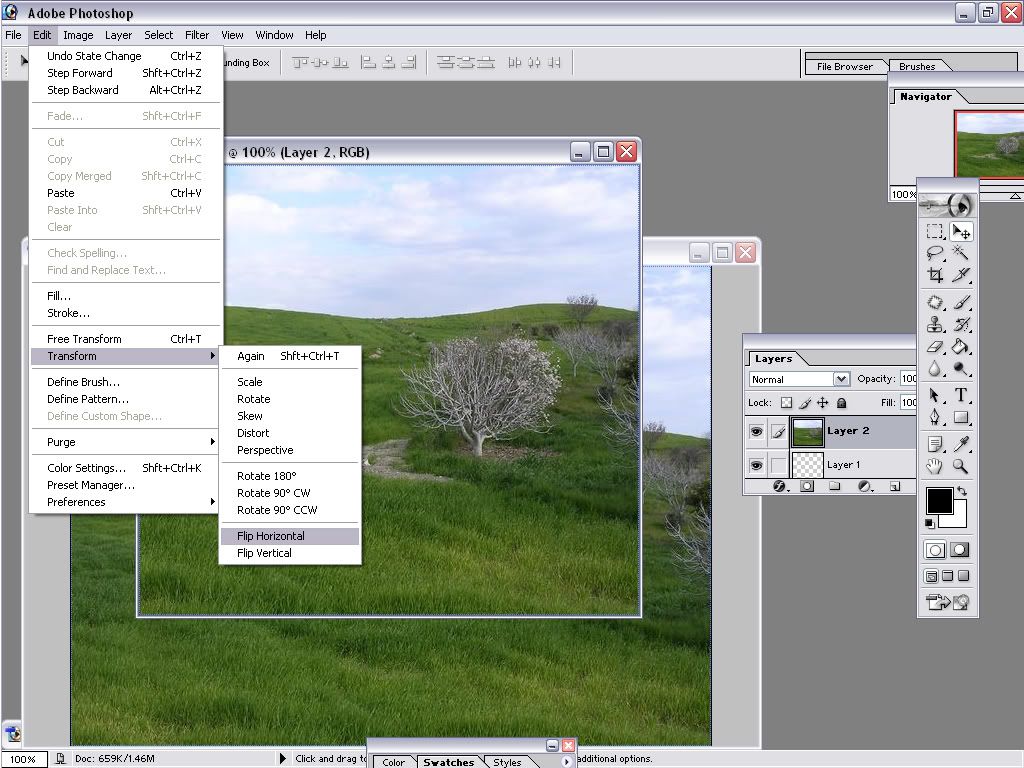
Task: Select the Dodge tool
Action: point(961,369)
